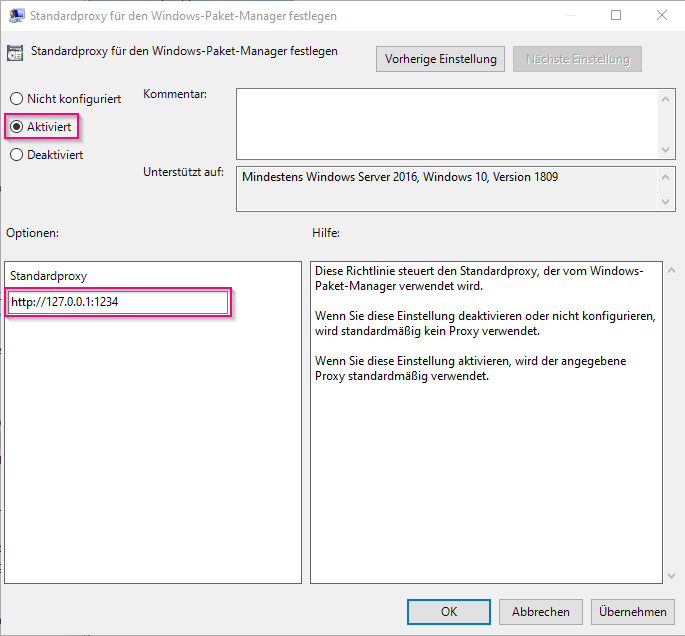The image size is (685, 636).
Task: Click the Standardproxy label in Optionen
Action: (x=48, y=276)
